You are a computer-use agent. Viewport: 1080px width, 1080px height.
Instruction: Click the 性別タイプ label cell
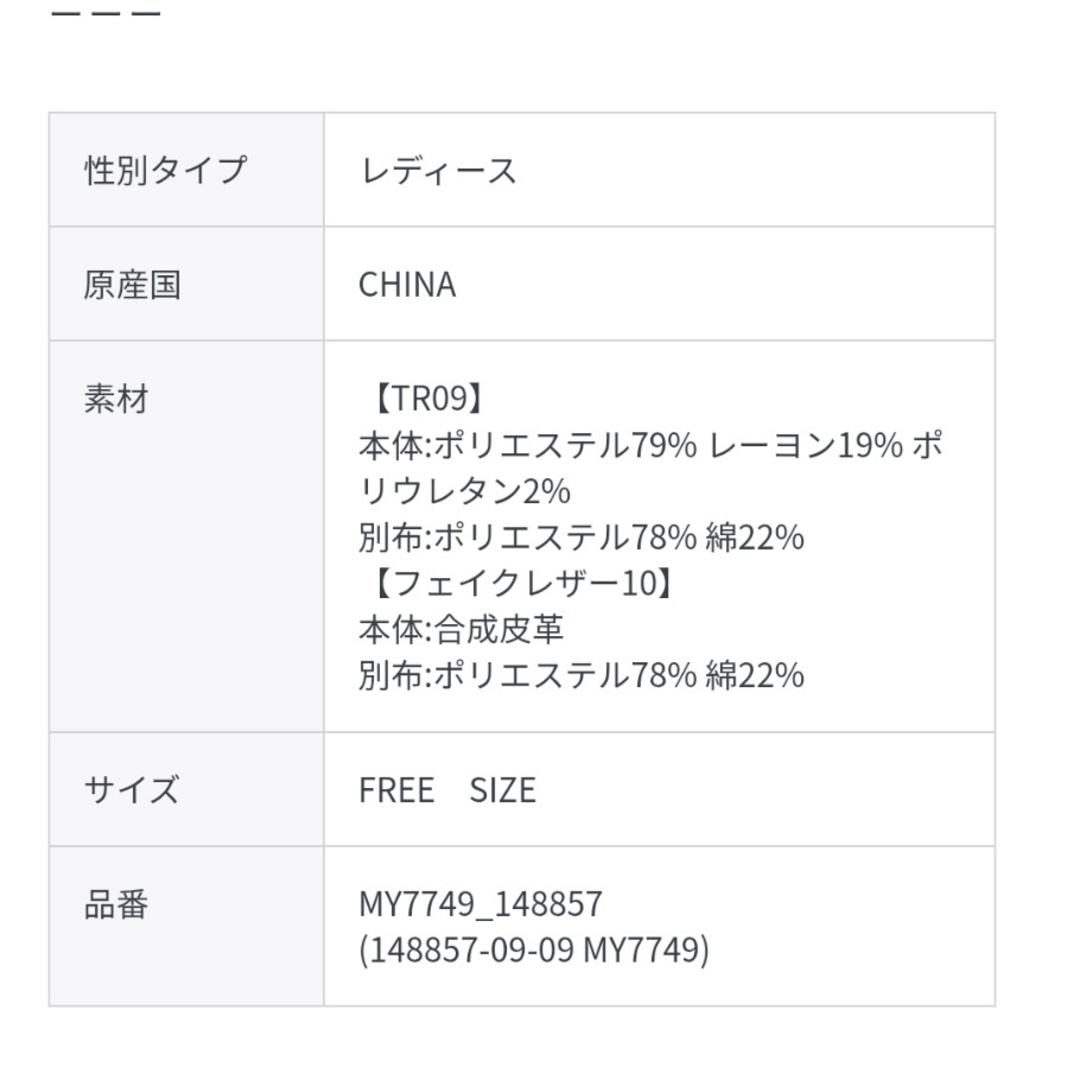point(186,169)
